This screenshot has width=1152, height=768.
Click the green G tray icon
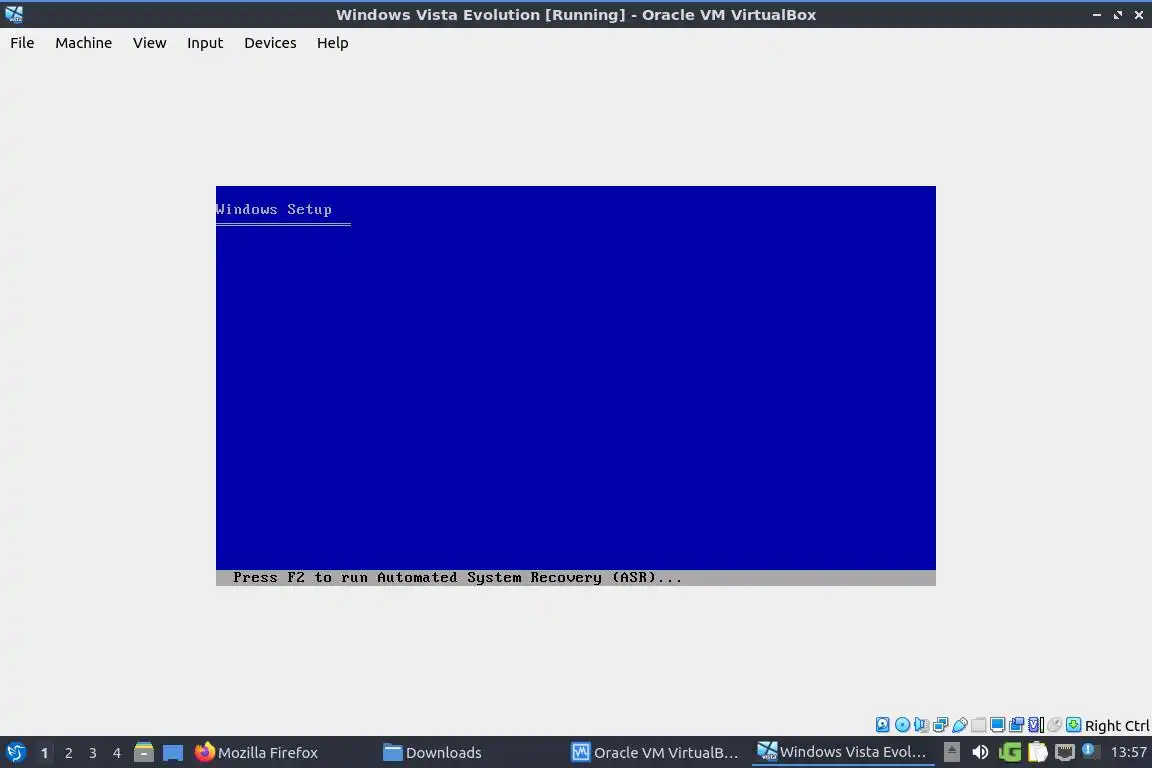pyautogui.click(x=1009, y=752)
